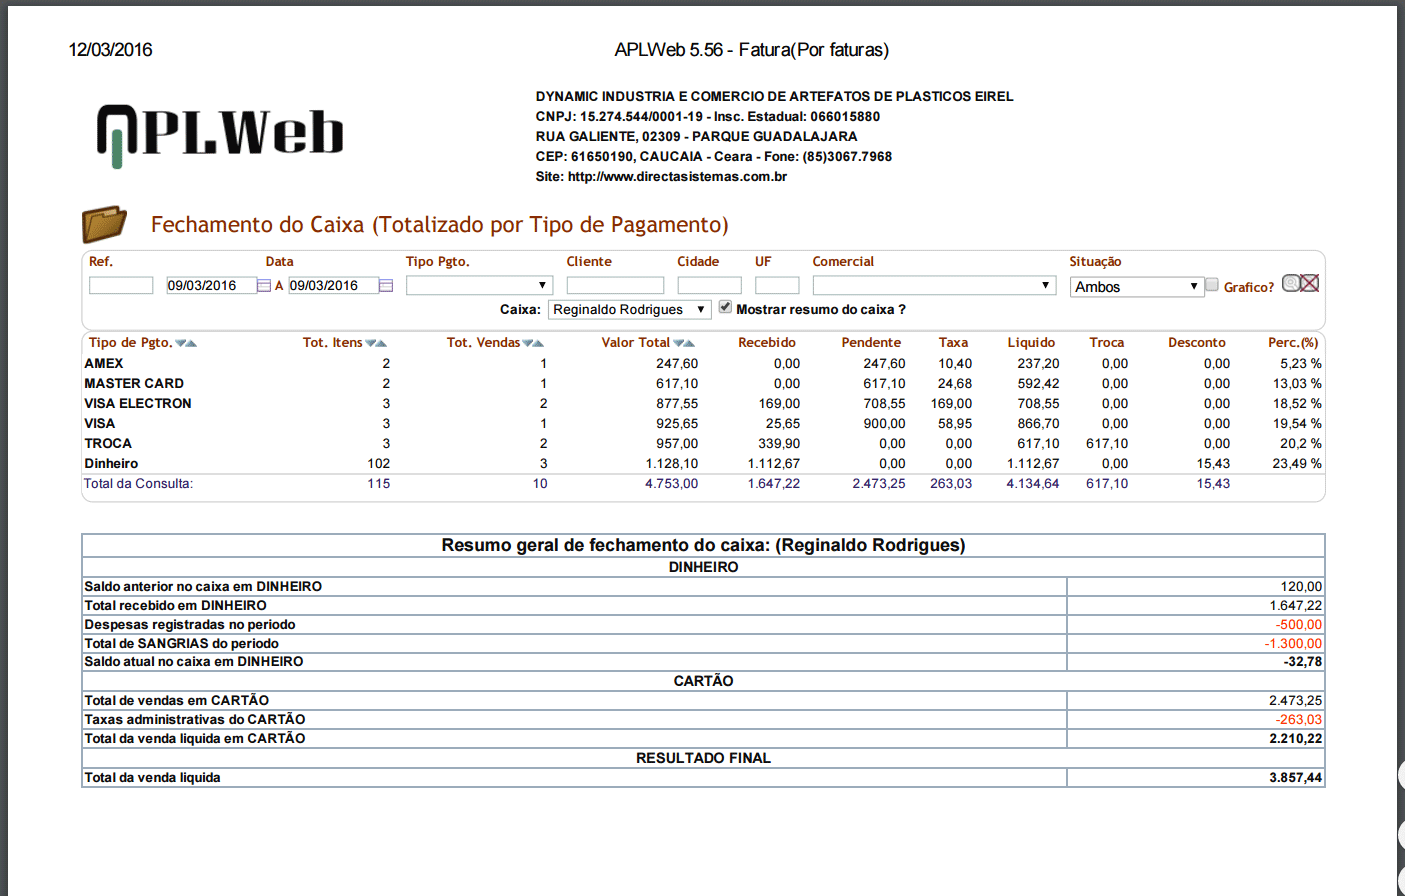Screen dimensions: 1405x896
Task: Click the site address http://www.directasistemas.com.br
Action: [677, 177]
